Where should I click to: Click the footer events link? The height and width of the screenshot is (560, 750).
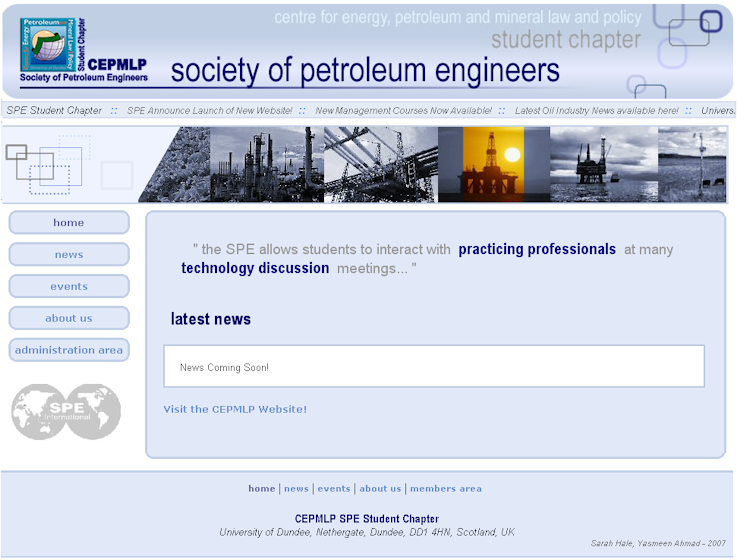(x=334, y=489)
